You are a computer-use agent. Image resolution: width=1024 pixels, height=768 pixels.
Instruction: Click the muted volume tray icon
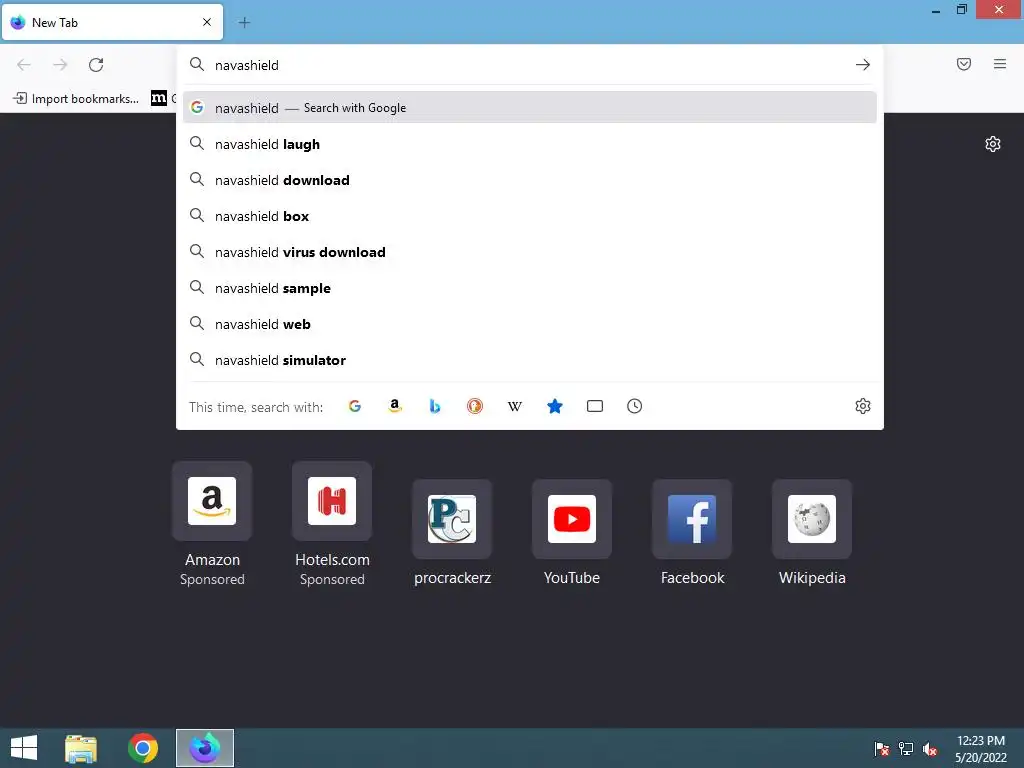click(930, 749)
